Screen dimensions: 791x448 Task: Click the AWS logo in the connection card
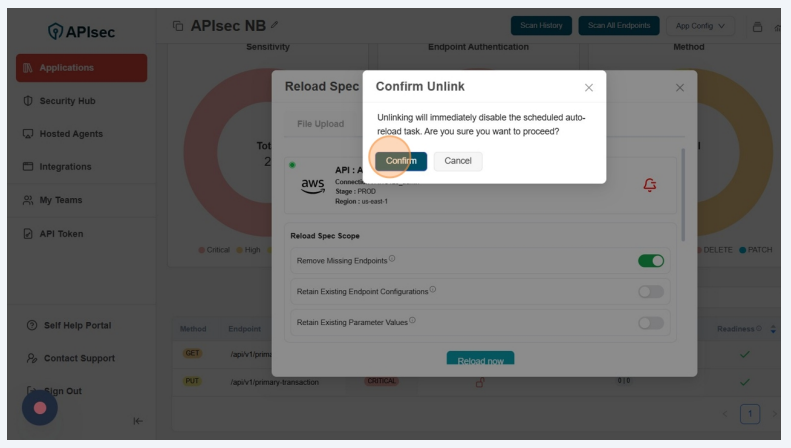pyautogui.click(x=312, y=185)
